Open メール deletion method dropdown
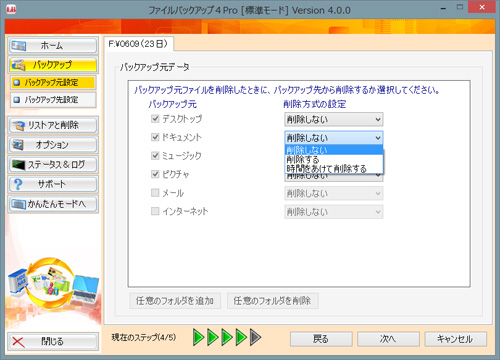Screen dimensions: 500x360 [x=334, y=193]
